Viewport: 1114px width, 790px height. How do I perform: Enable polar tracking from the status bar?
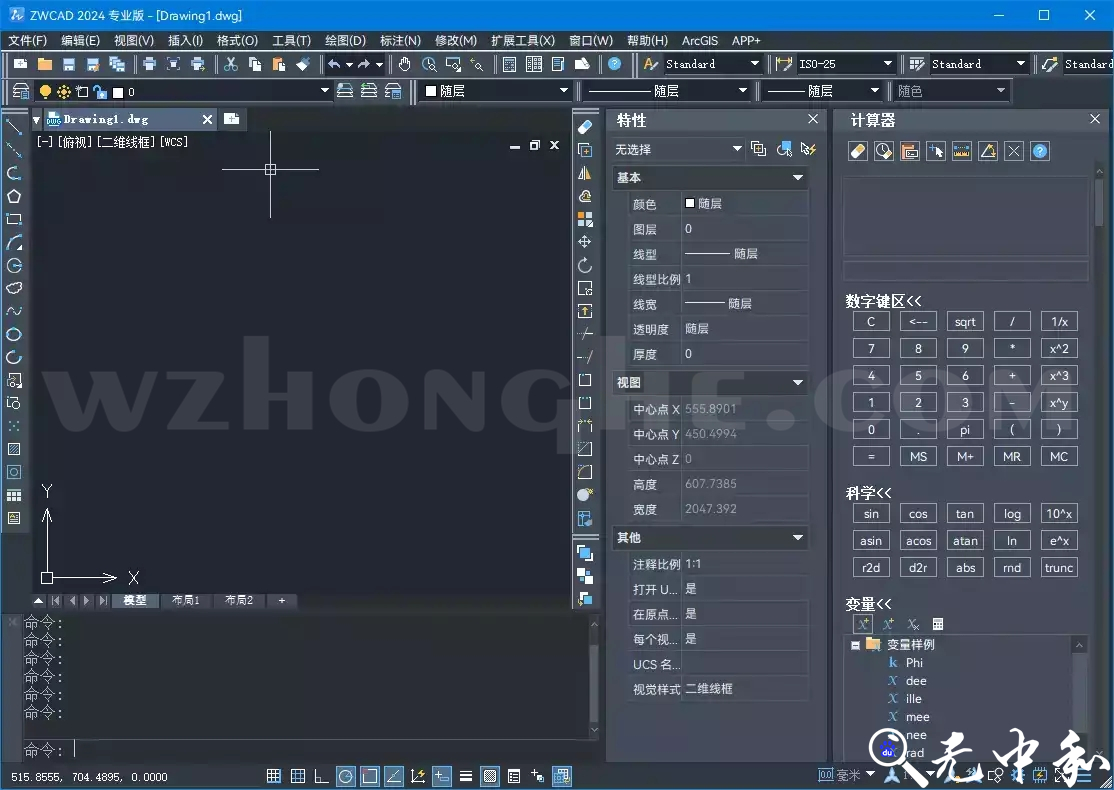pos(344,775)
